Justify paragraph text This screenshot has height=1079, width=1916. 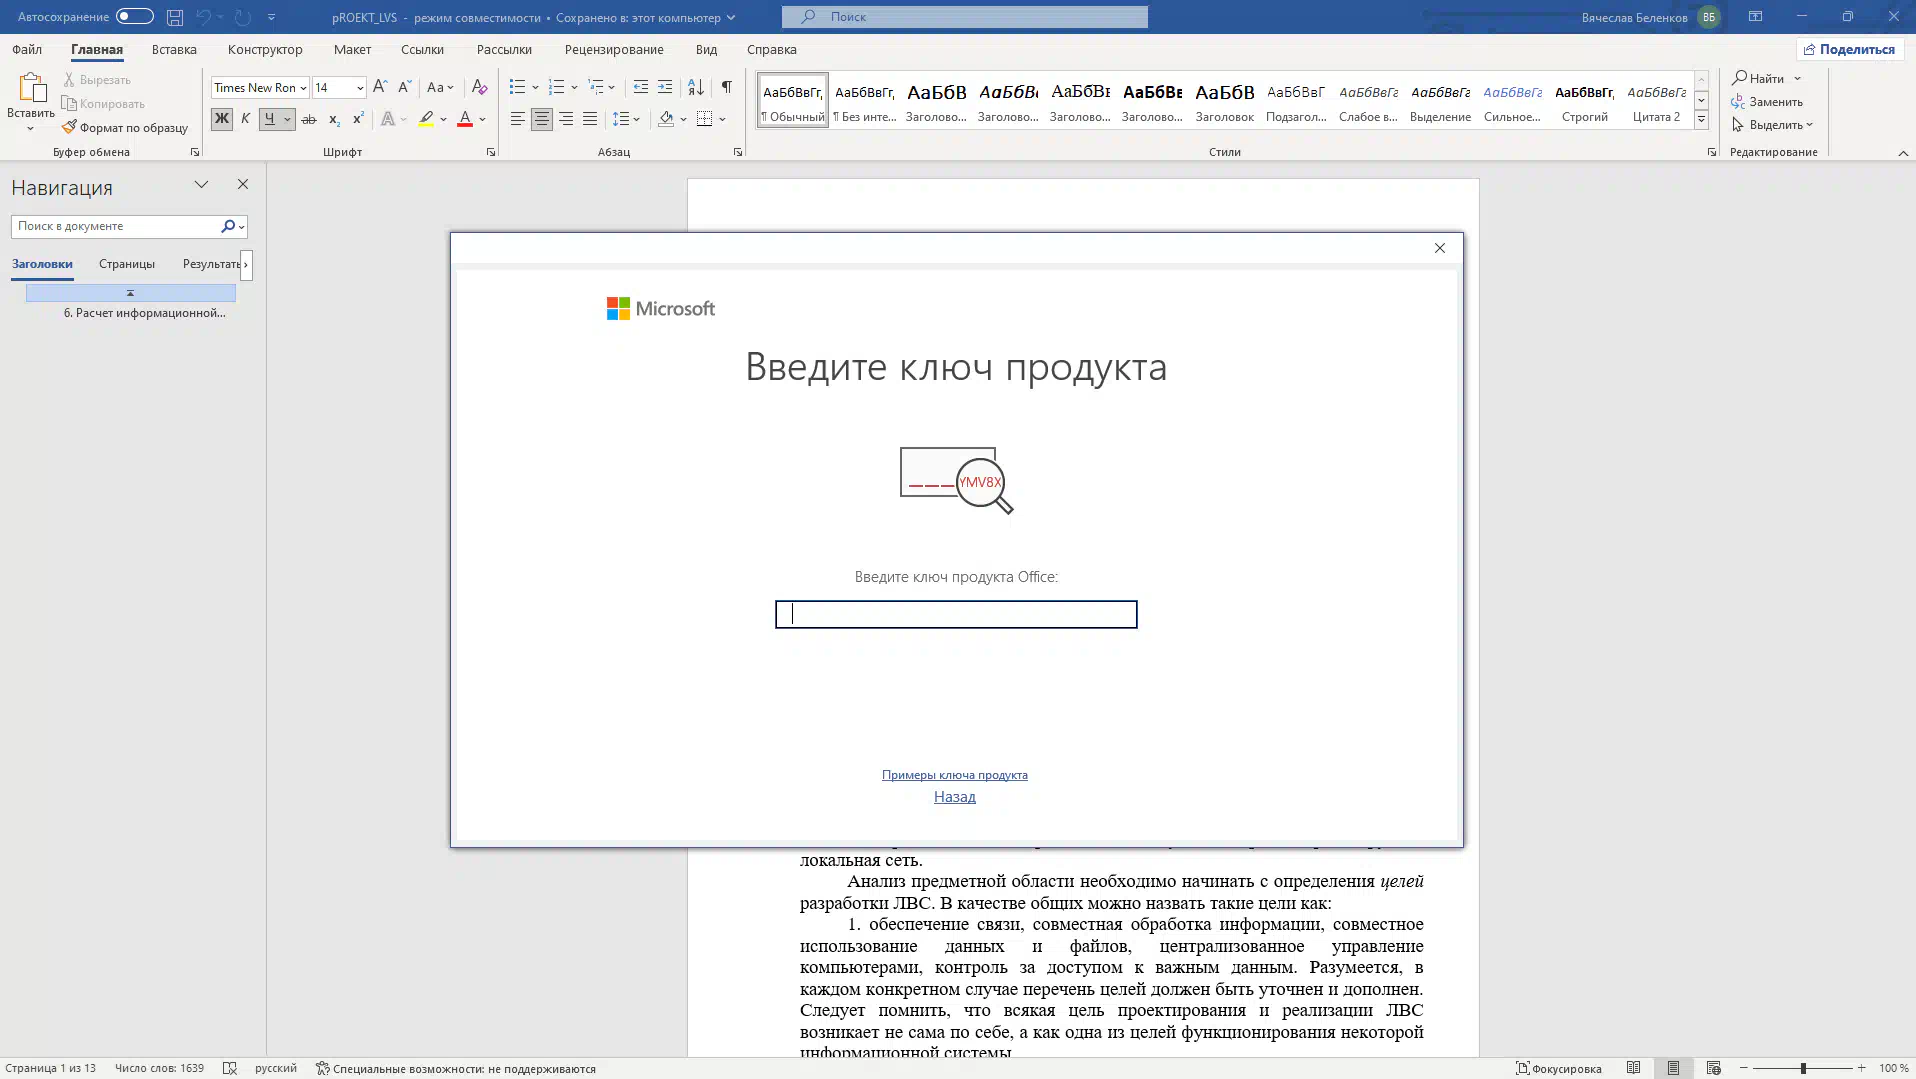tap(590, 119)
